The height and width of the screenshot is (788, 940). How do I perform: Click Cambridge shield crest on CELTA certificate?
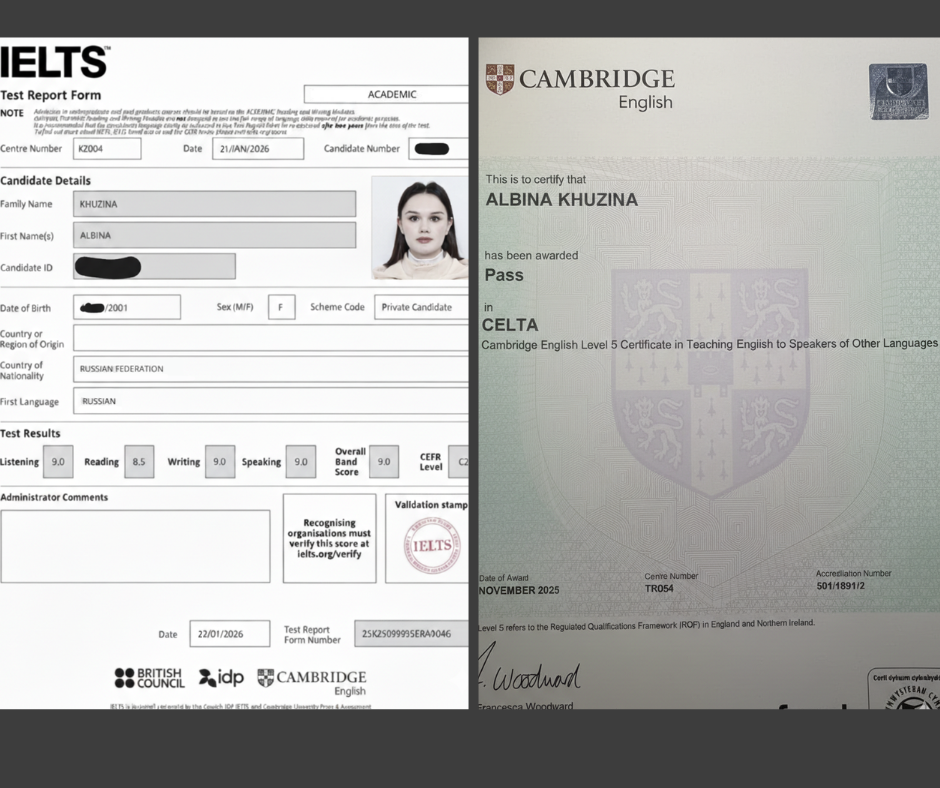pos(500,80)
